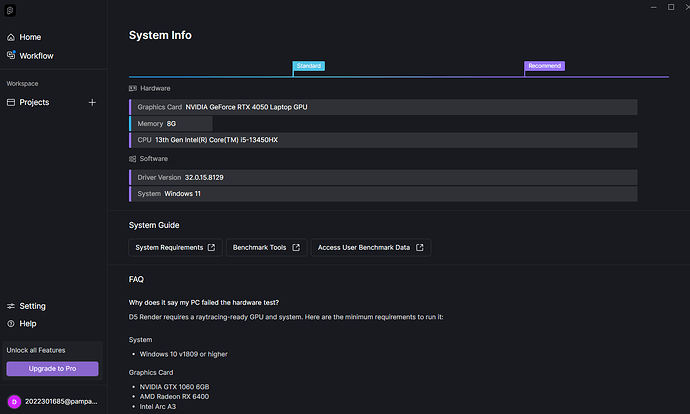Switch to the Workflow section

tap(36, 55)
